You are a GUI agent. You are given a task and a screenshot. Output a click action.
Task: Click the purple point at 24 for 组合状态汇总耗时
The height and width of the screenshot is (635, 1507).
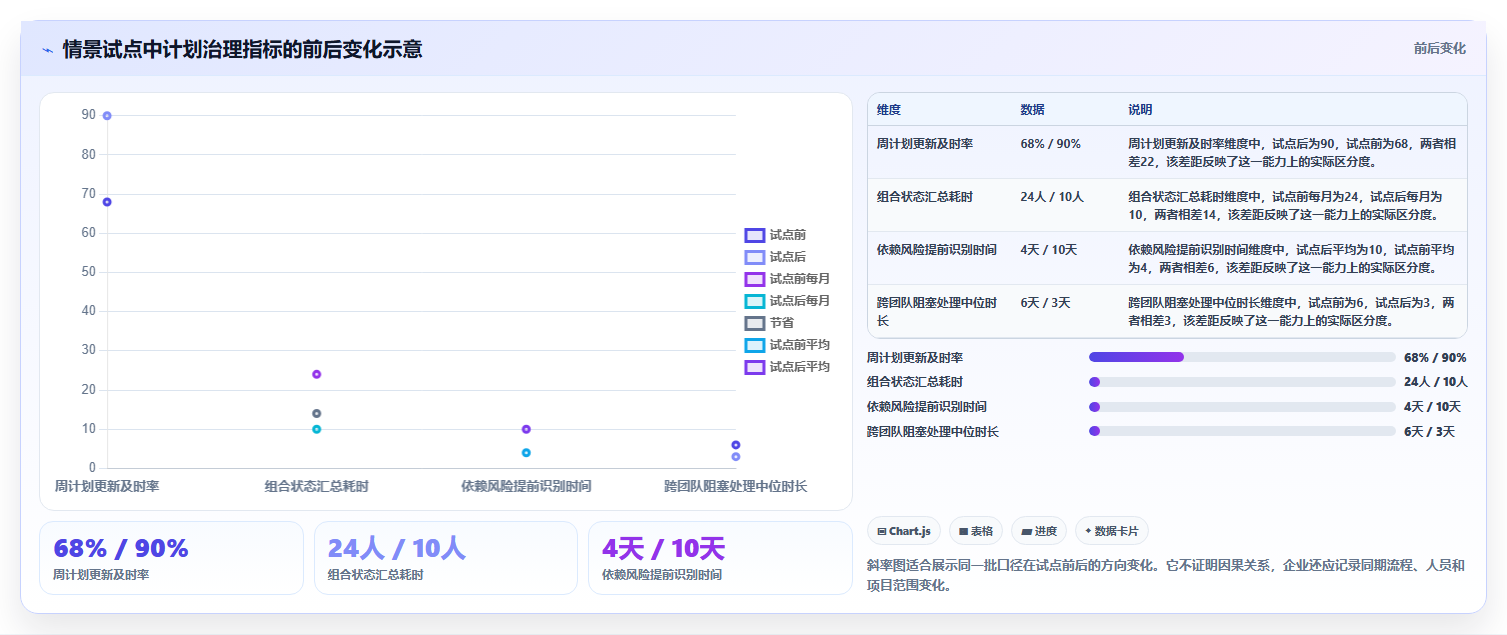point(317,374)
